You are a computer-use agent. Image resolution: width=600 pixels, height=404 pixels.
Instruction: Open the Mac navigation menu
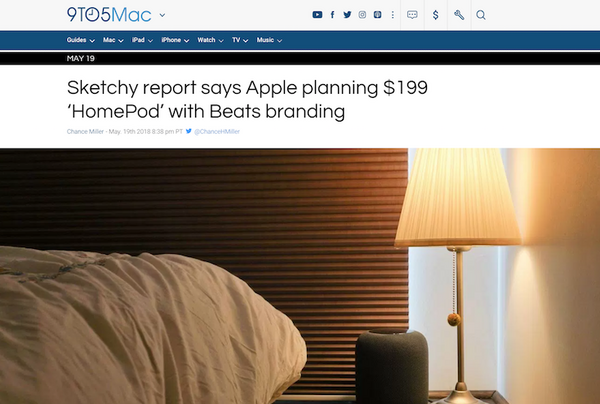click(x=113, y=40)
